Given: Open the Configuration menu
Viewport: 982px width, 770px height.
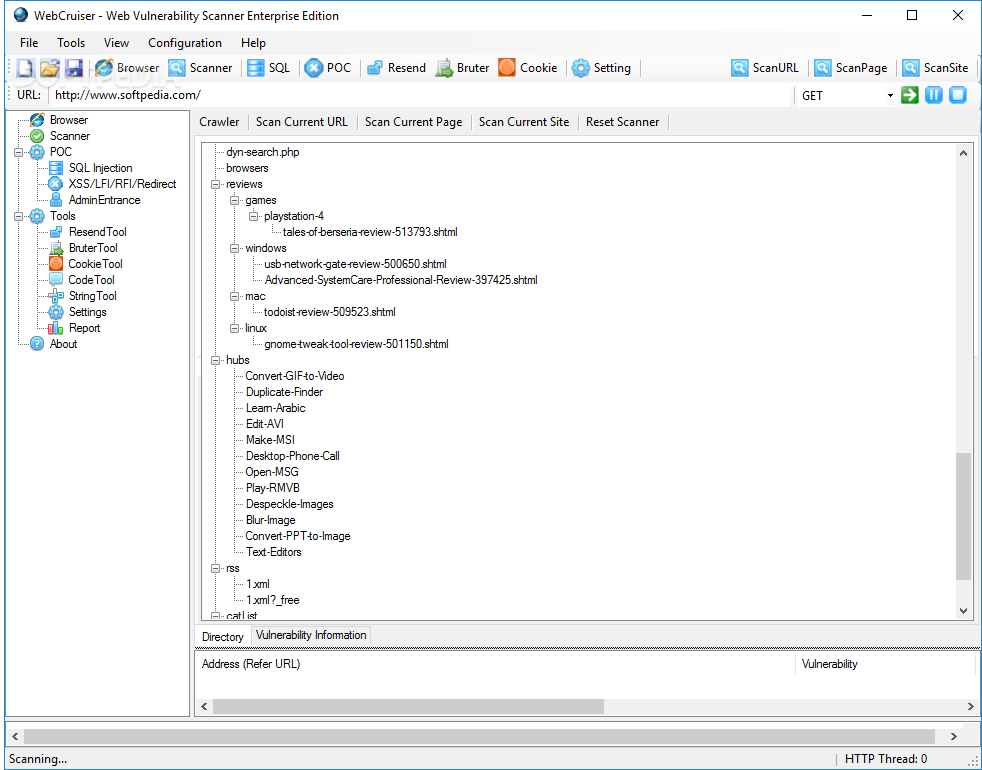Looking at the screenshot, I should point(185,43).
